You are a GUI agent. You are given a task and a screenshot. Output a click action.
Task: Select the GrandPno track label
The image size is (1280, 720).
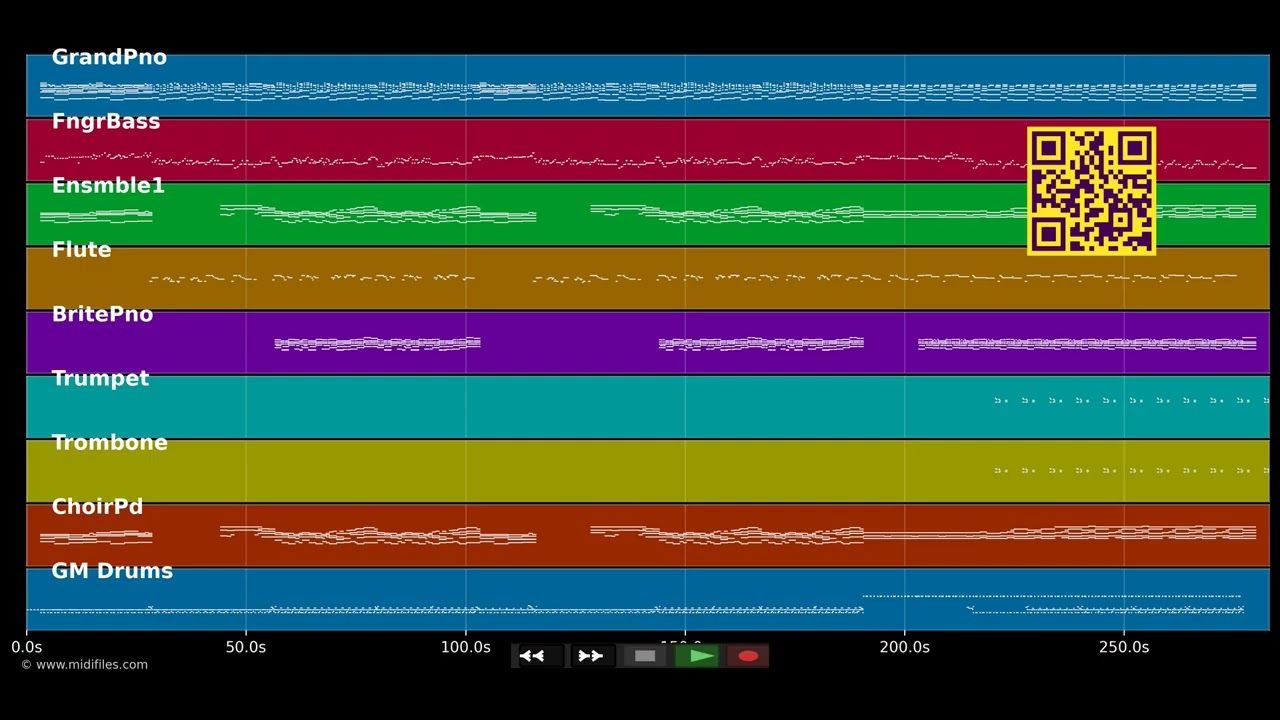(x=109, y=57)
